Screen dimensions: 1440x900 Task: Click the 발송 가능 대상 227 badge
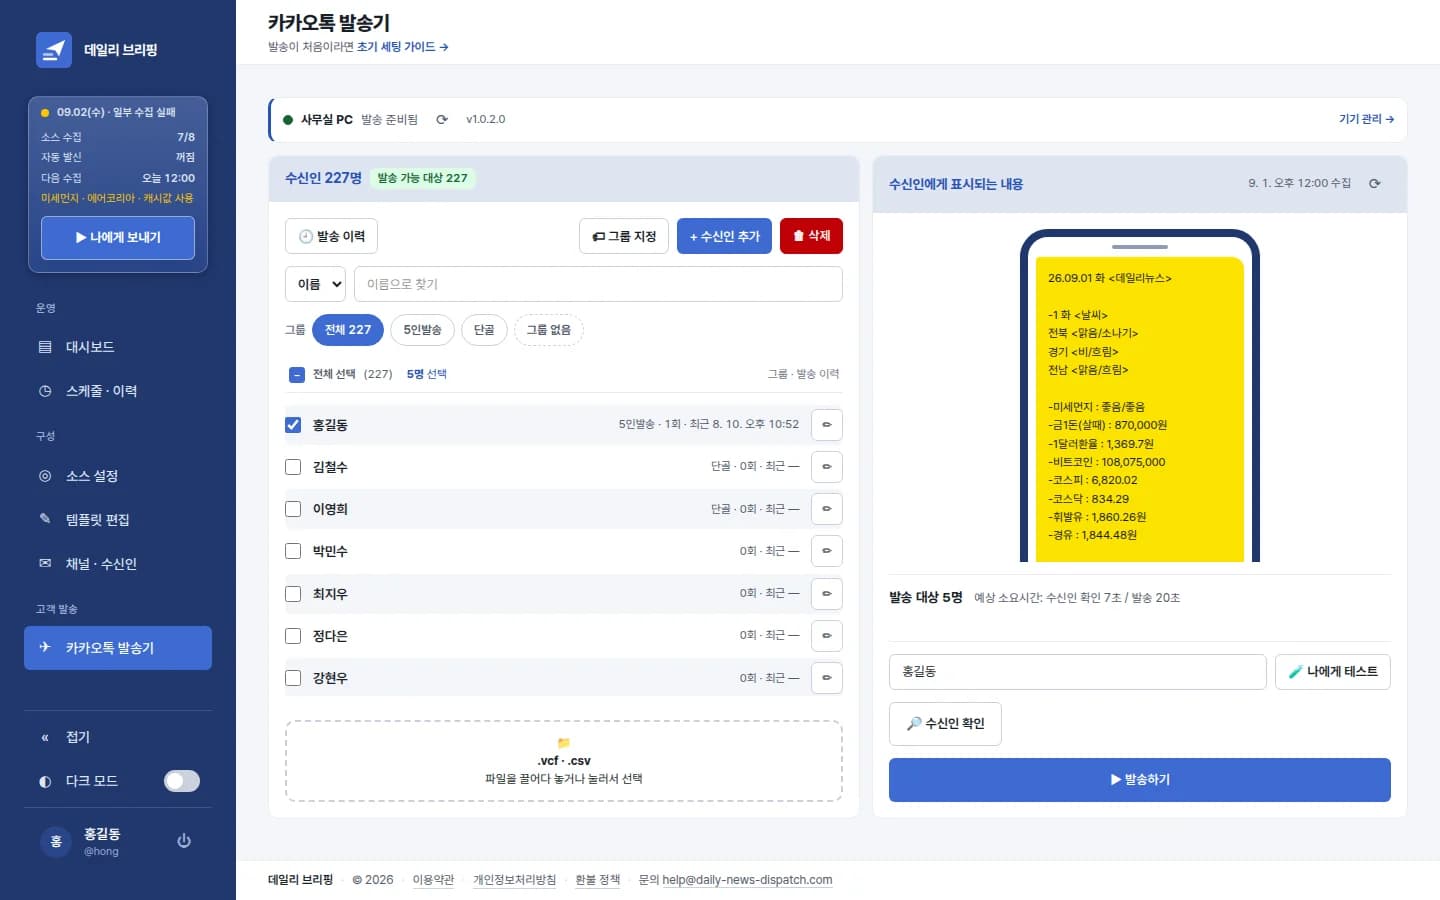tap(422, 178)
